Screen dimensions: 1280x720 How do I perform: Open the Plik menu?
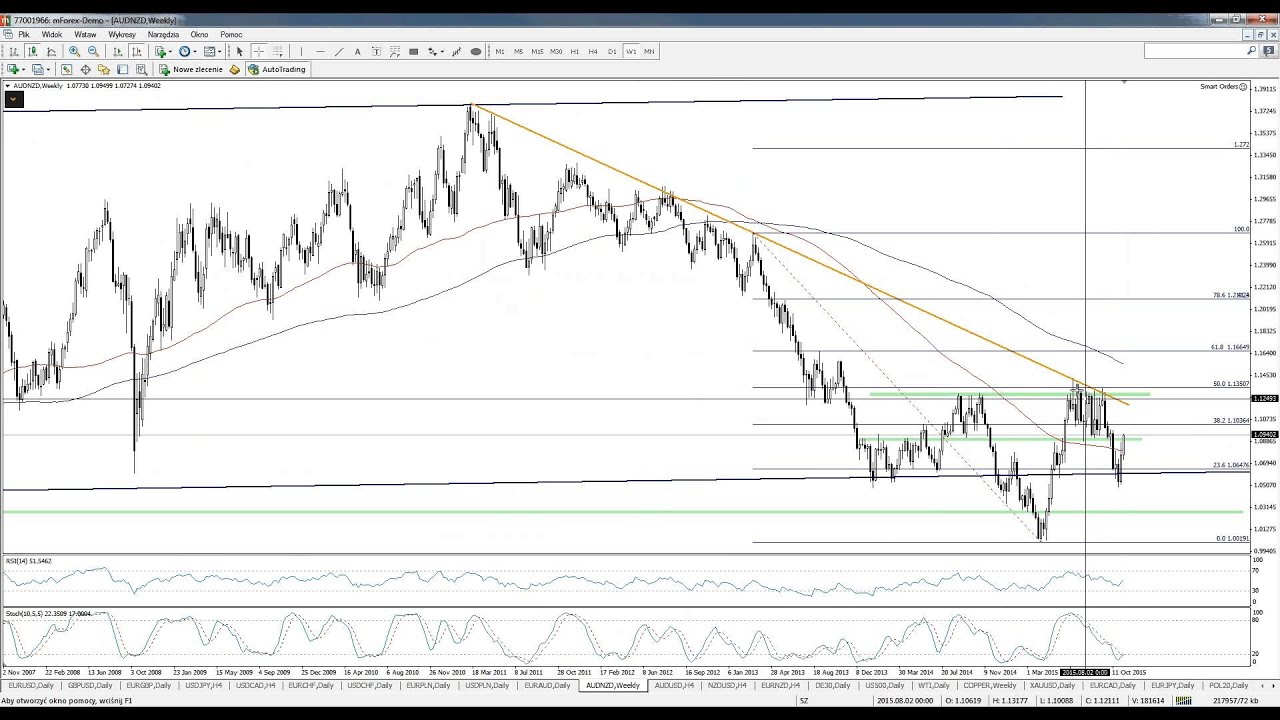[x=24, y=34]
